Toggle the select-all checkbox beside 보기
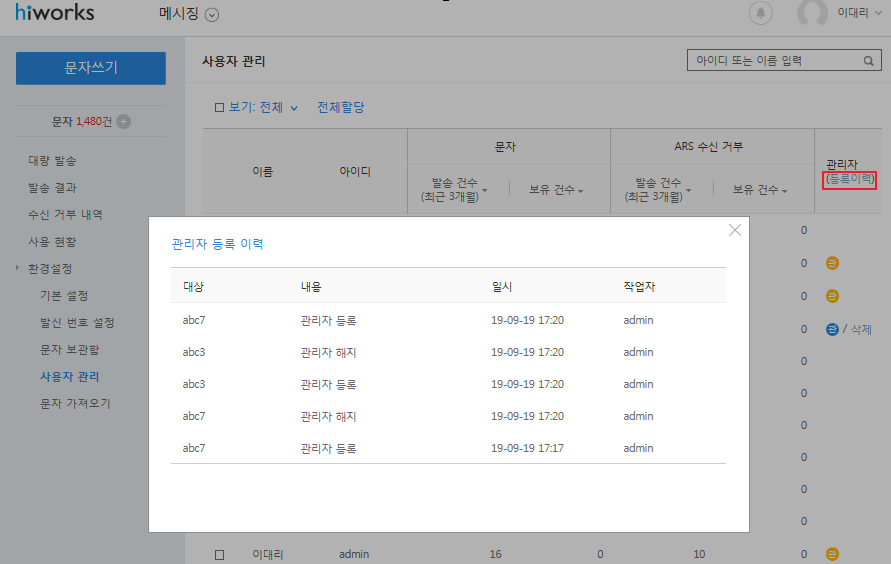 220,108
